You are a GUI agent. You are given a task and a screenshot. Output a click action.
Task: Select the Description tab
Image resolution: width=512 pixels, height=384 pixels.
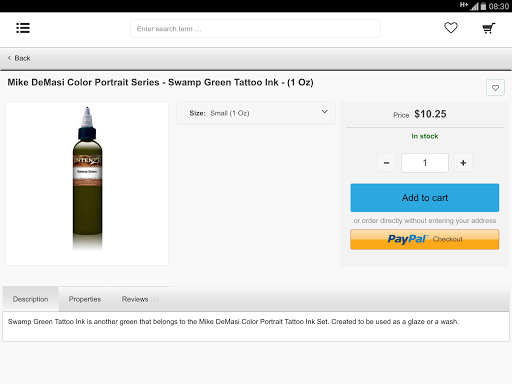[x=30, y=299]
